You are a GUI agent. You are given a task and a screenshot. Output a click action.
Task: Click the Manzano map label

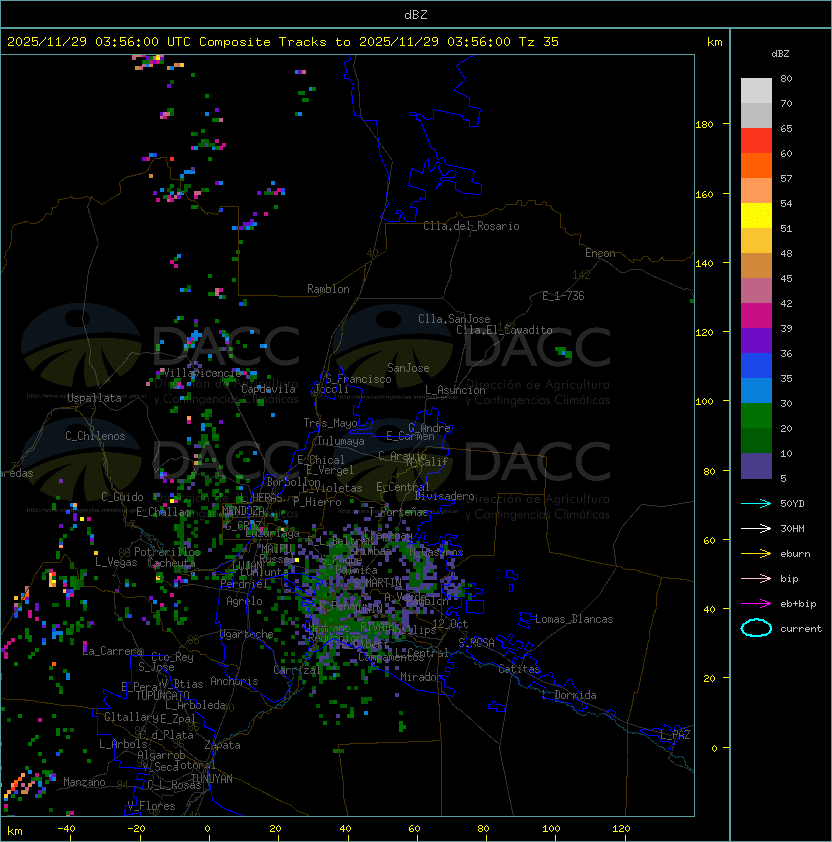tap(84, 782)
